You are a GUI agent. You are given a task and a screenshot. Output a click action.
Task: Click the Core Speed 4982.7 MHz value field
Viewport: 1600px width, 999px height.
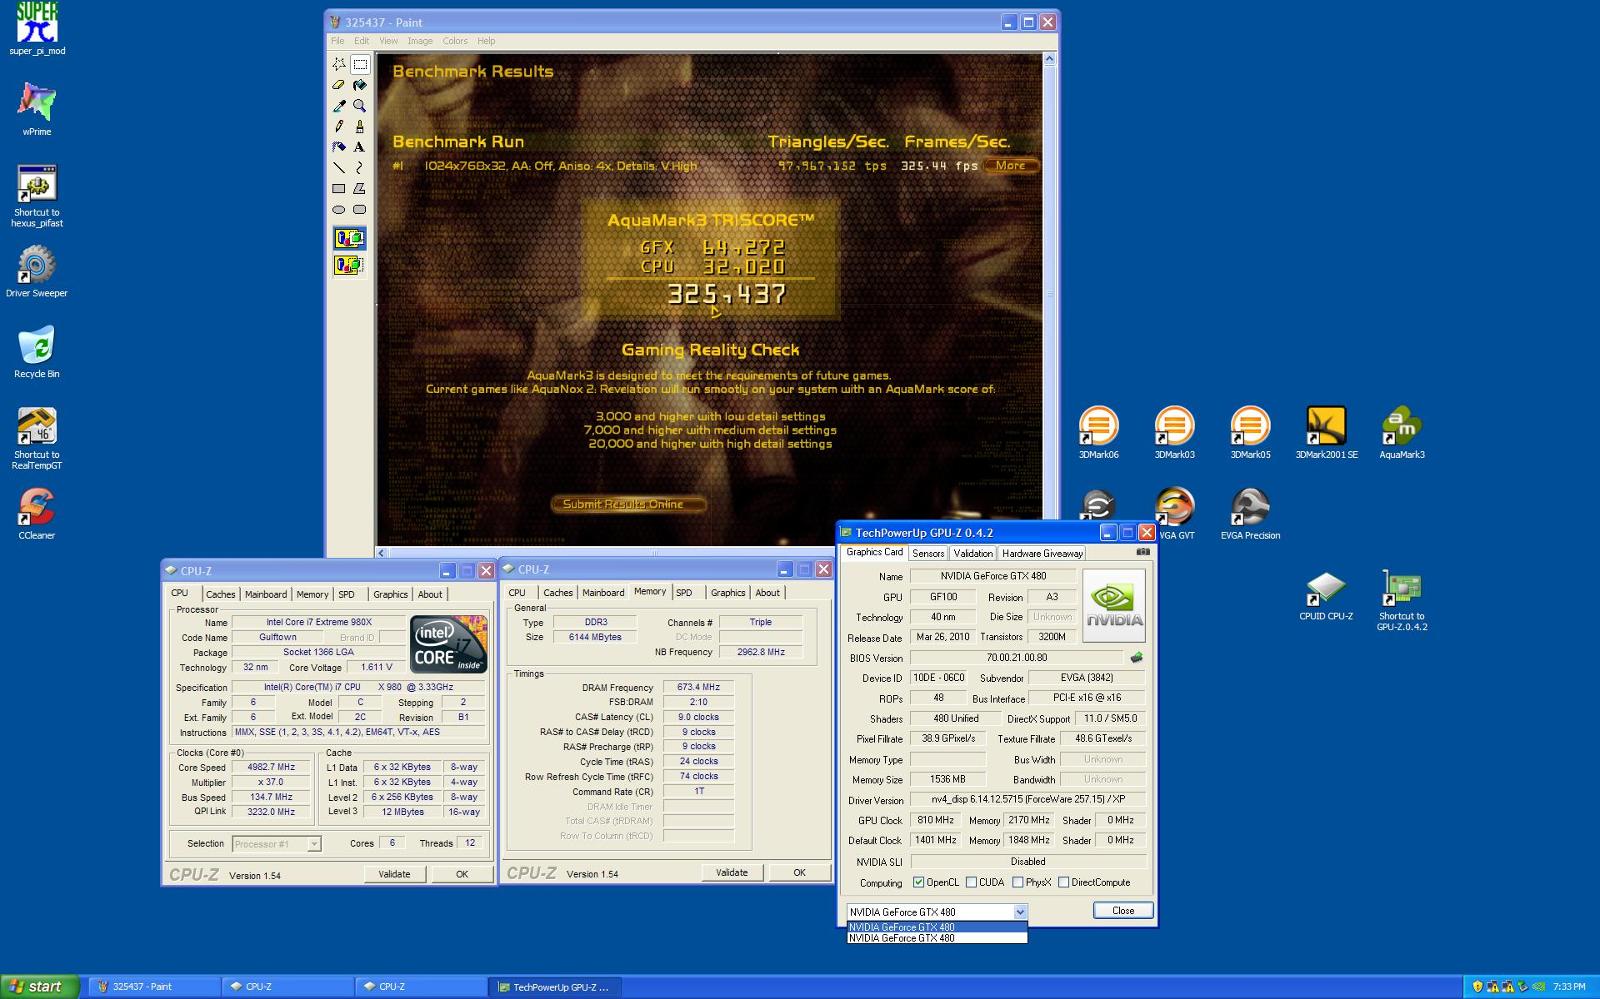click(x=271, y=767)
